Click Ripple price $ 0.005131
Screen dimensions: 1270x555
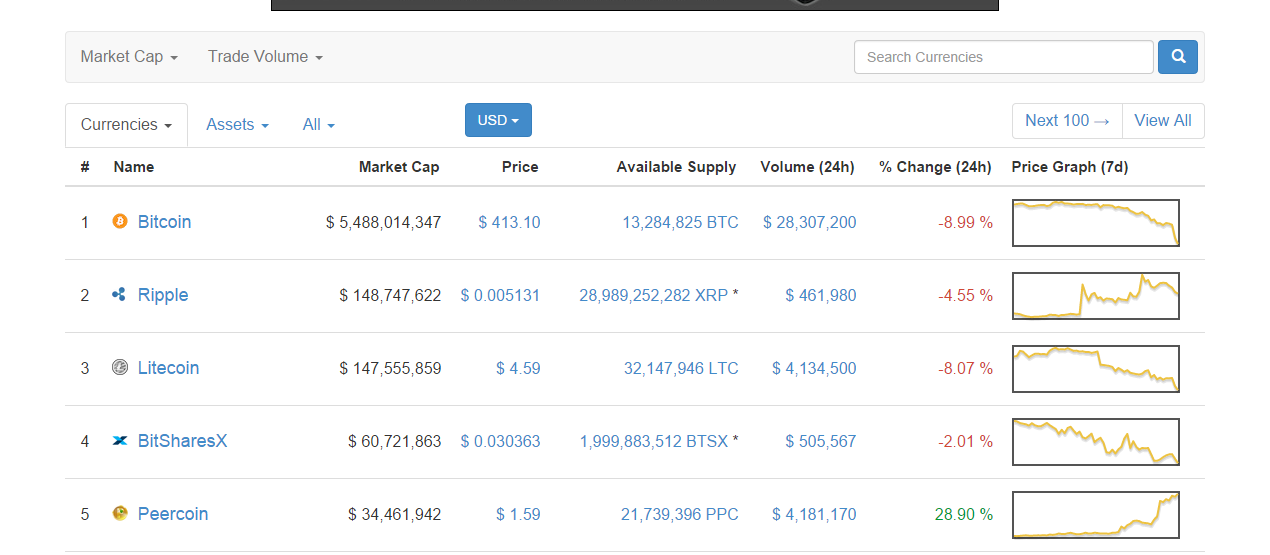[x=500, y=295]
